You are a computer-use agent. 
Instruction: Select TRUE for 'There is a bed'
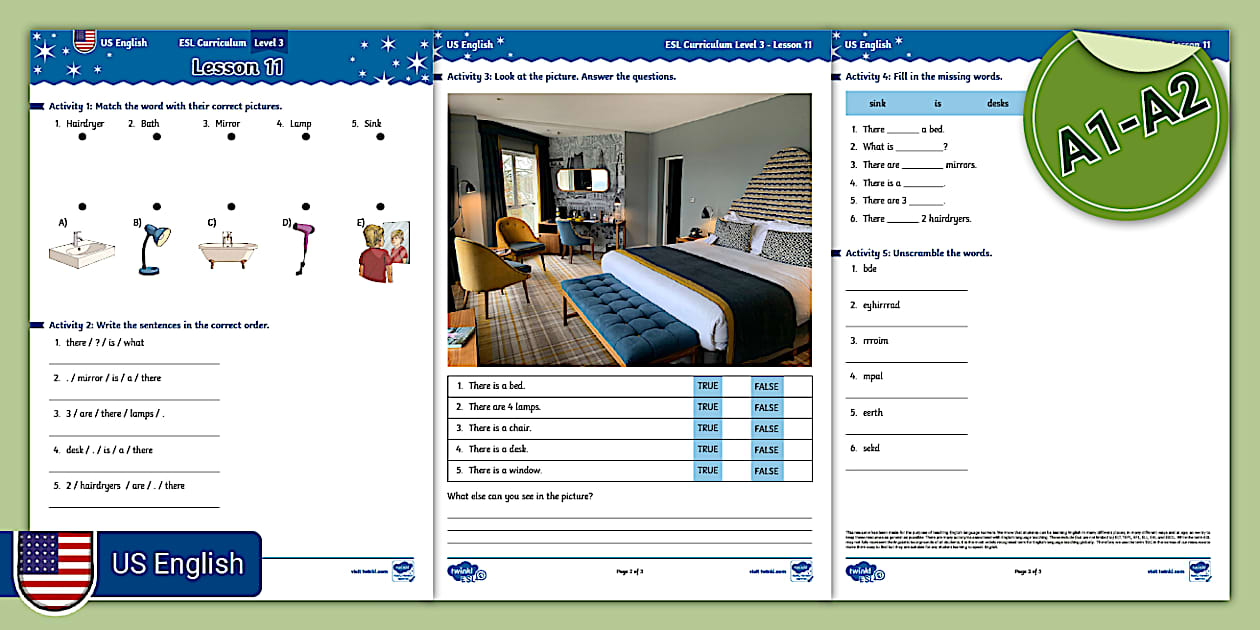[708, 386]
